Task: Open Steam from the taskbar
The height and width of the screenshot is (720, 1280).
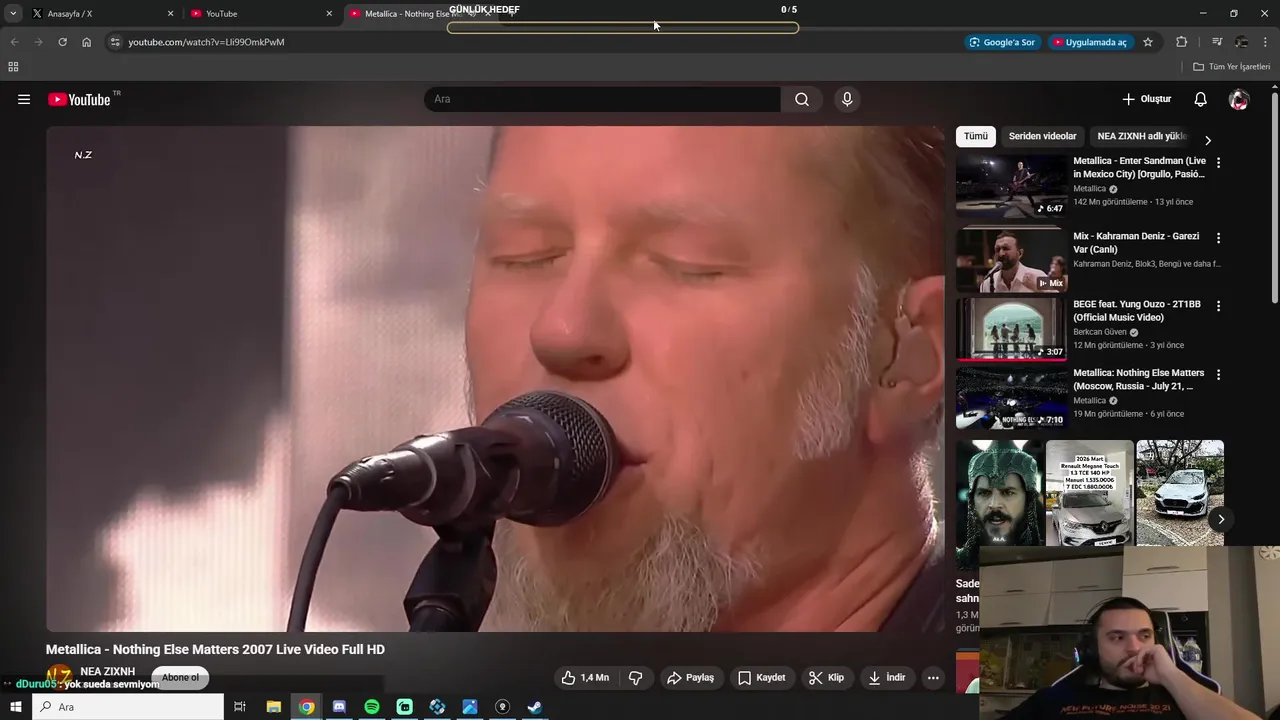Action: tap(535, 707)
